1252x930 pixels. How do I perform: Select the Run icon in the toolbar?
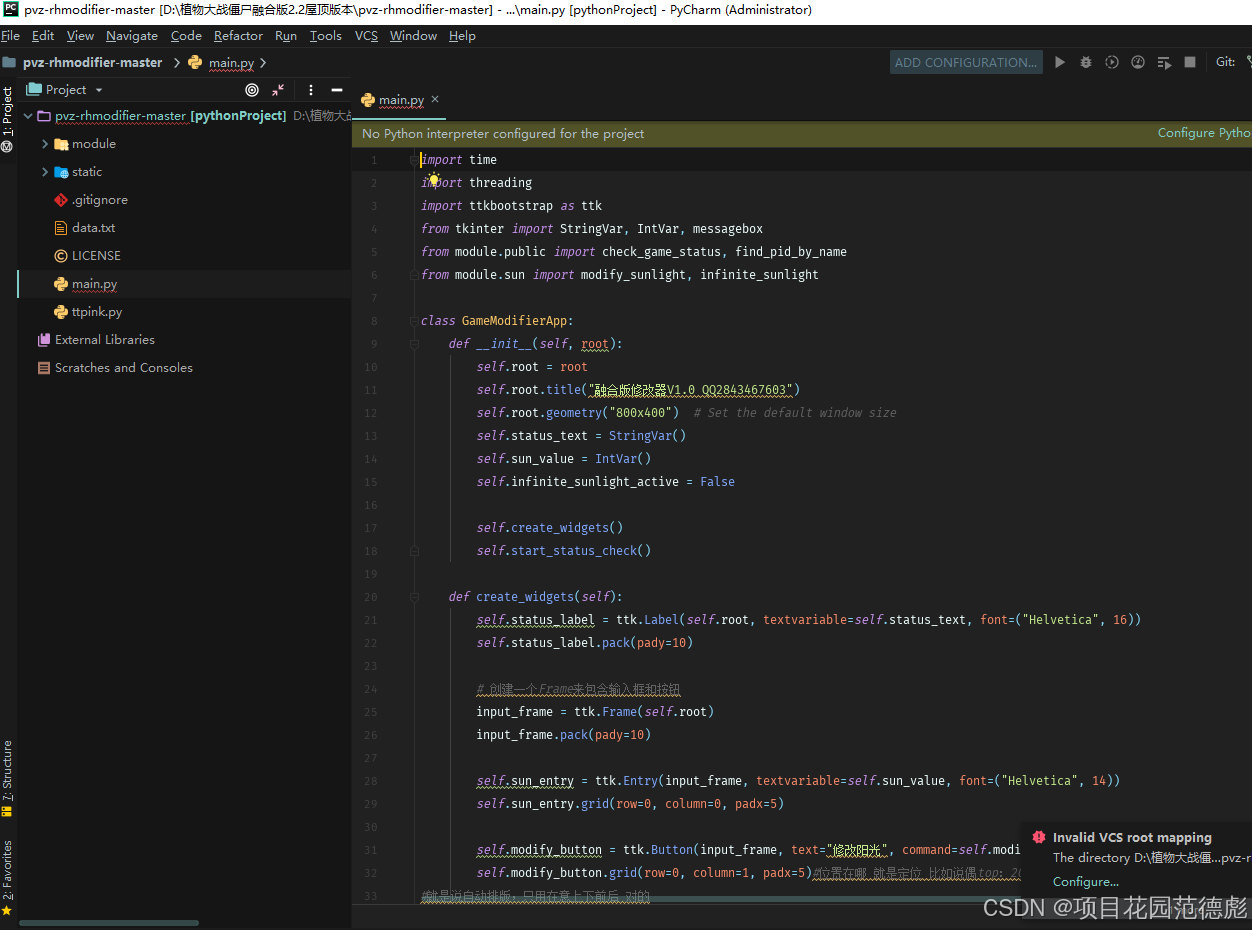(x=1059, y=61)
